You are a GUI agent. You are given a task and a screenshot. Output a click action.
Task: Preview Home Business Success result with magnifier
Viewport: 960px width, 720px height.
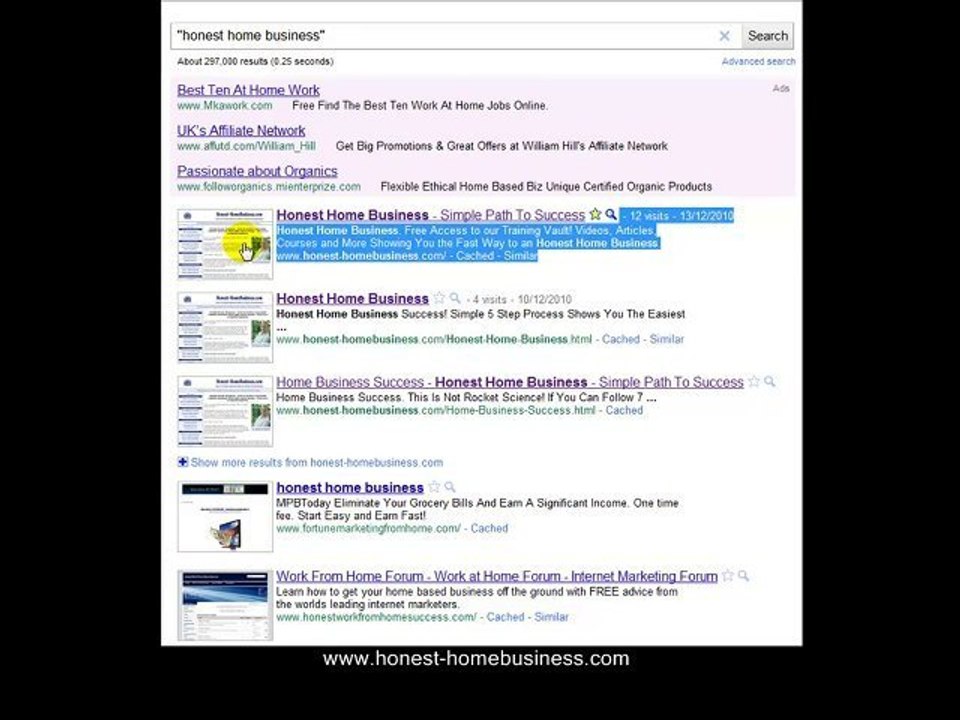[769, 381]
